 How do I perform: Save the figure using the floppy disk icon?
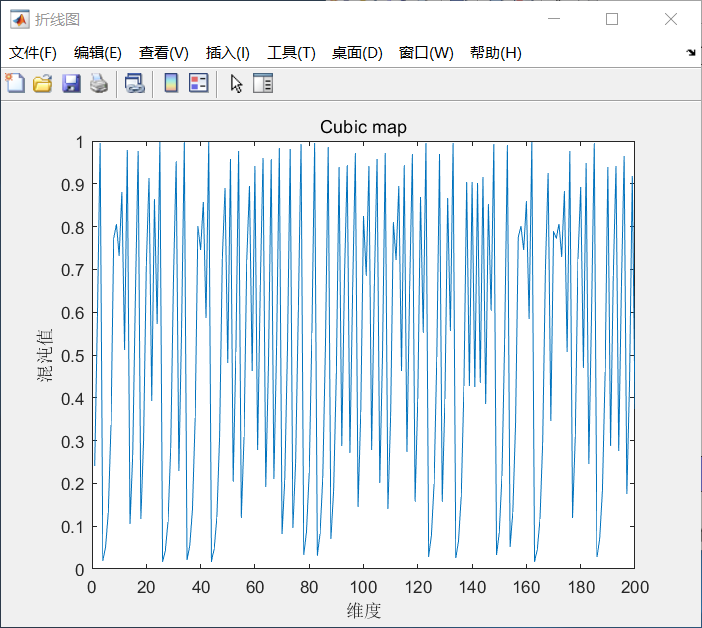71,83
